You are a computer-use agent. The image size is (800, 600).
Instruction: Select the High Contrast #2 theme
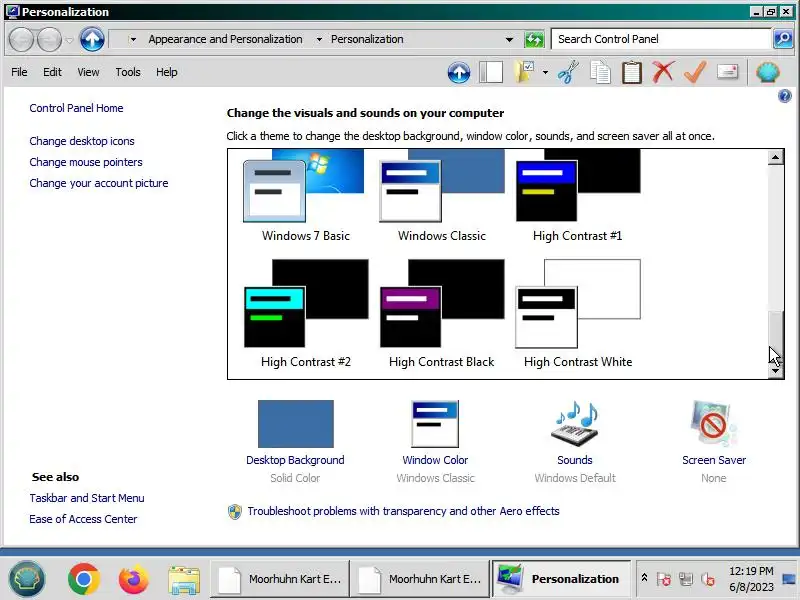click(x=305, y=313)
